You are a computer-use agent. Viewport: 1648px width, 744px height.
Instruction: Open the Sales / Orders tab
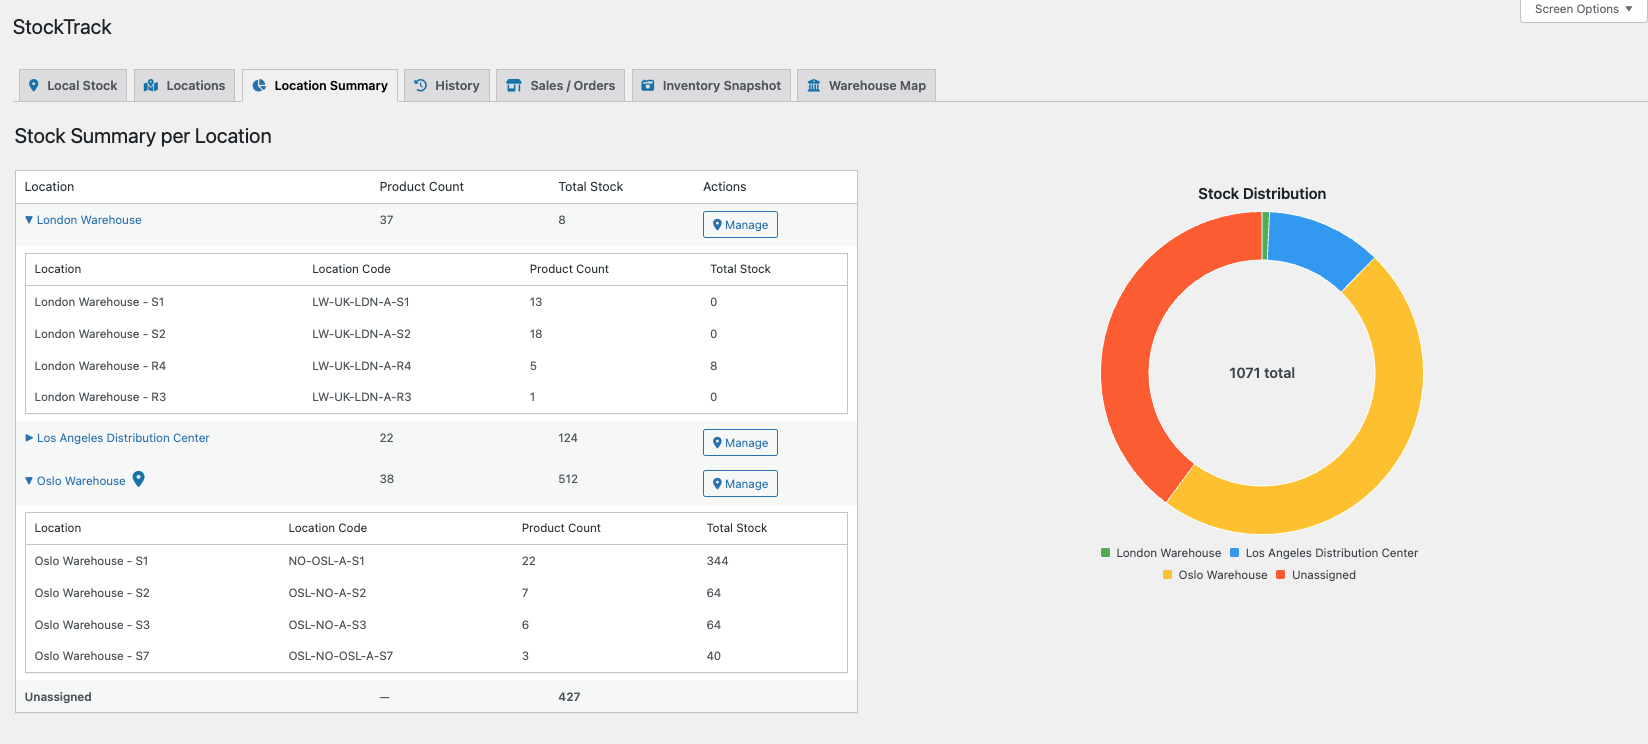[x=572, y=86]
